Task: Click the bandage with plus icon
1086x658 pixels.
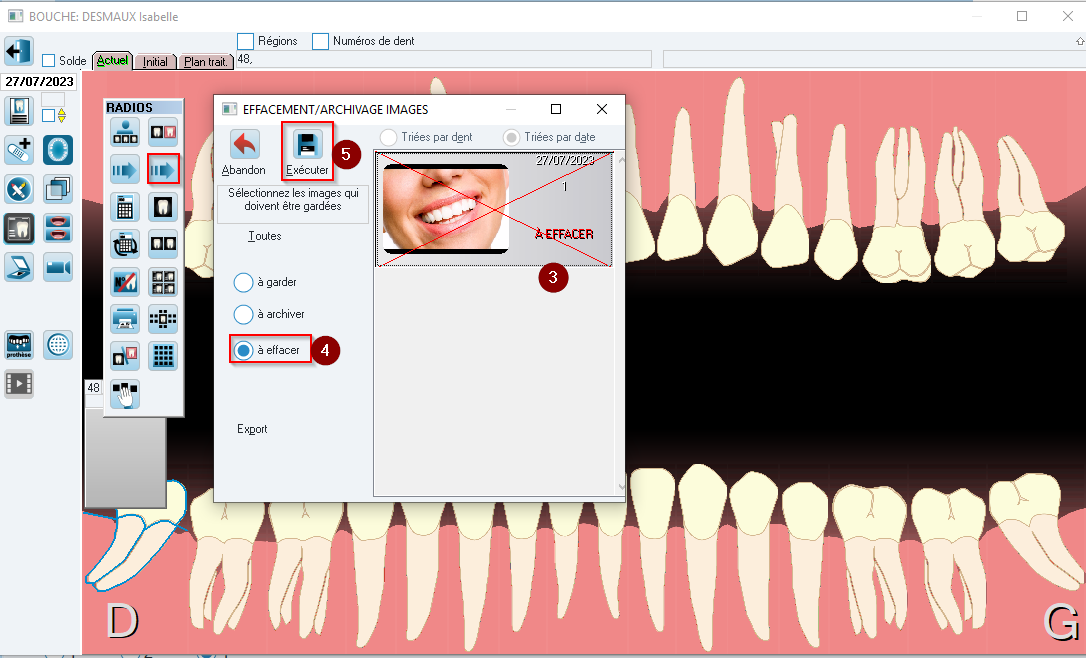Action: (19, 150)
